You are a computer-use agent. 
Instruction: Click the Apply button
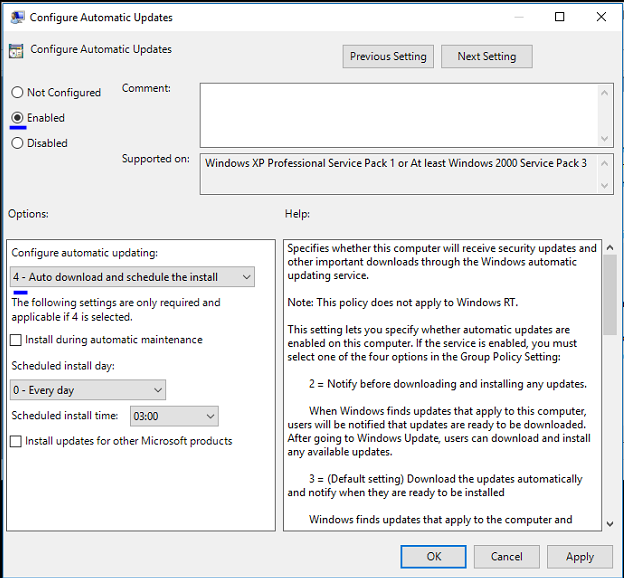[x=580, y=557]
